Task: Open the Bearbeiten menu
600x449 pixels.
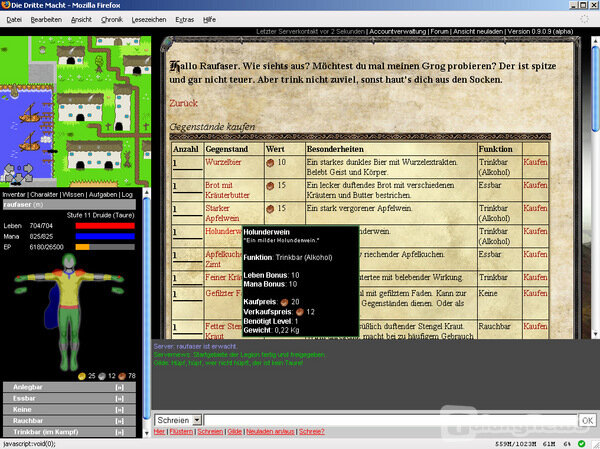Action: coord(46,20)
